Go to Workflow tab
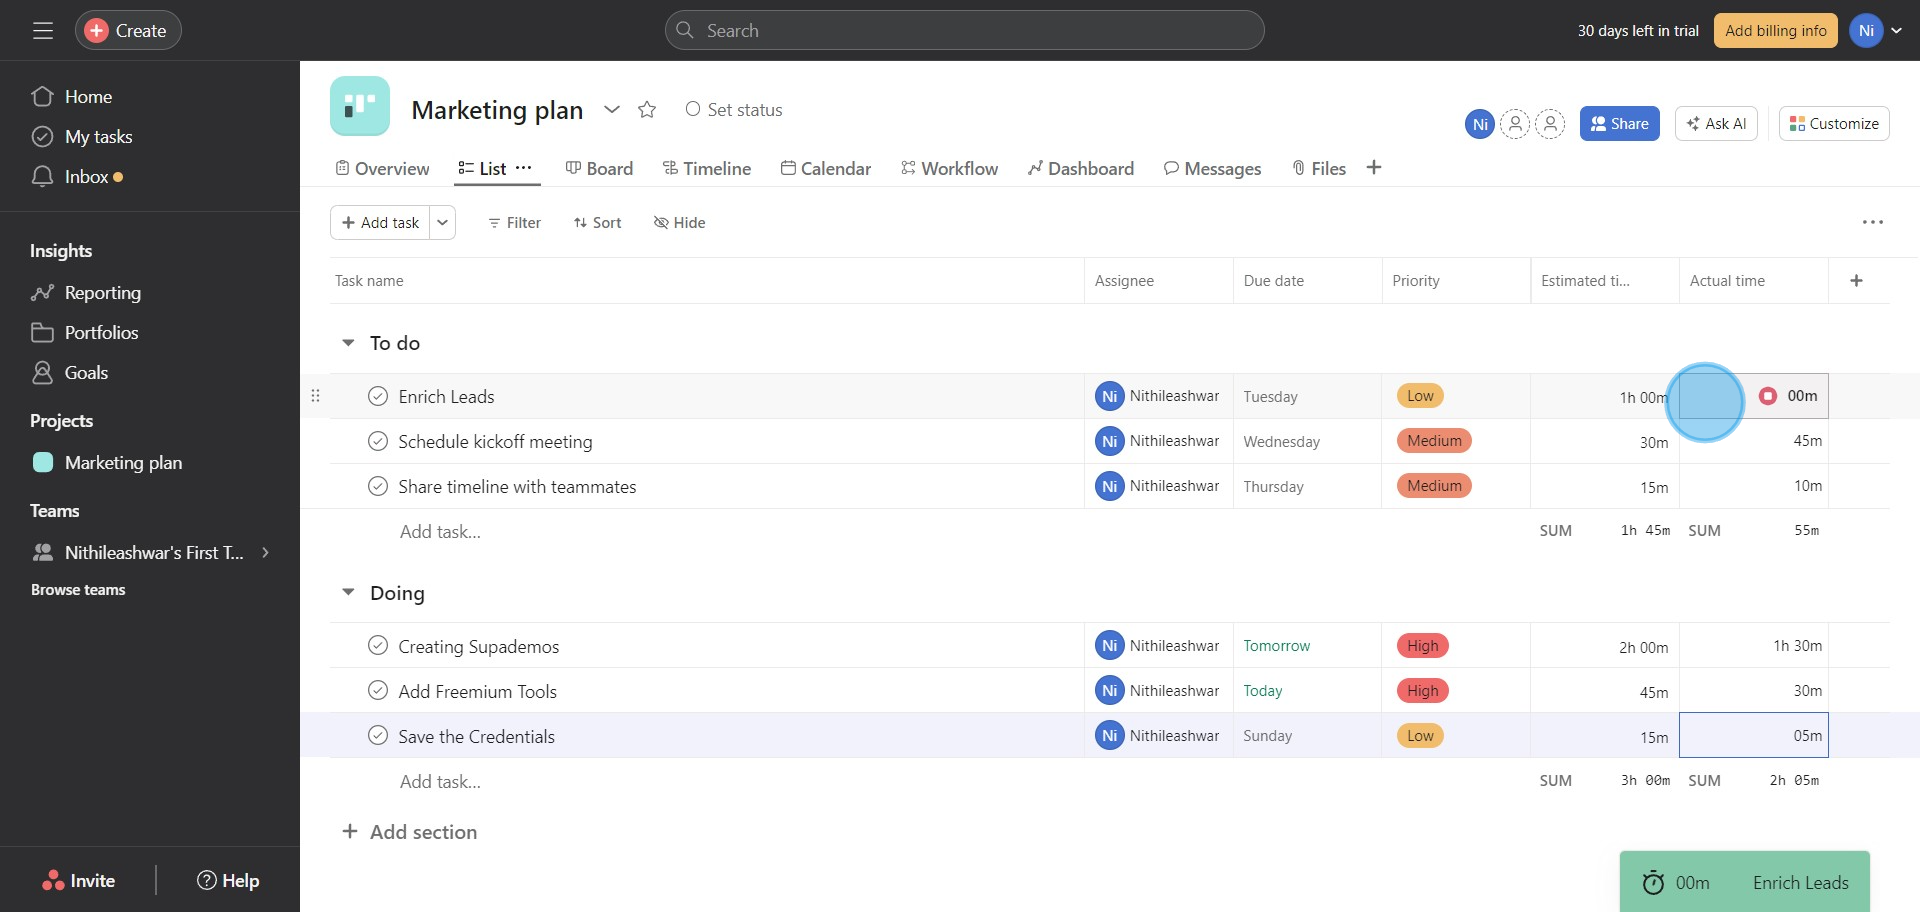This screenshot has width=1920, height=912. click(949, 169)
